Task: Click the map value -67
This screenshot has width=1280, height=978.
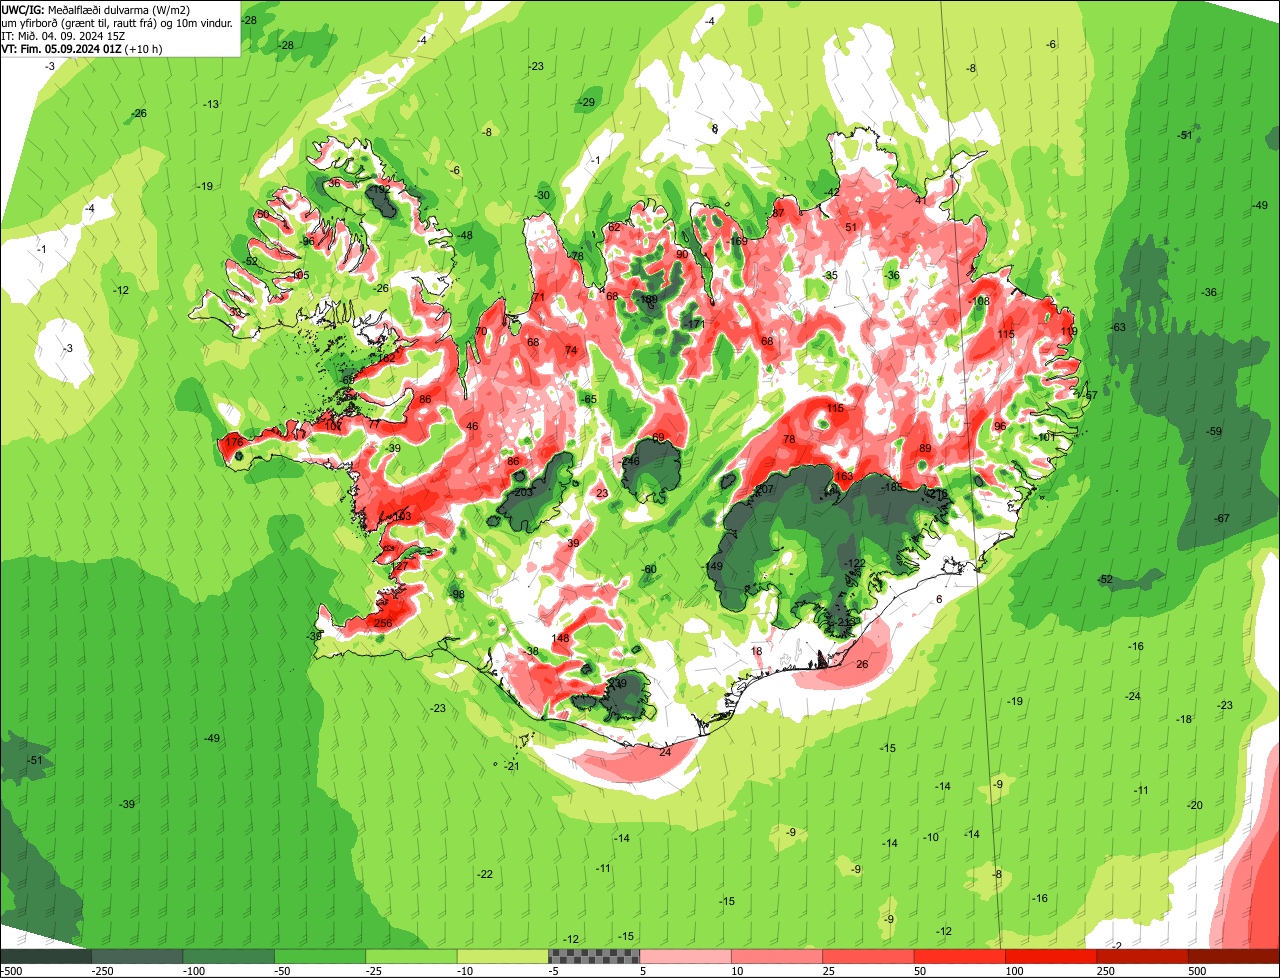Action: (x=1221, y=518)
